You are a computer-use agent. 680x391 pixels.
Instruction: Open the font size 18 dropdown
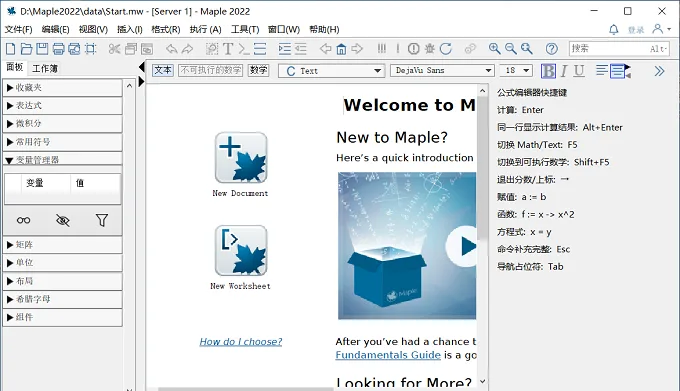pyautogui.click(x=516, y=70)
